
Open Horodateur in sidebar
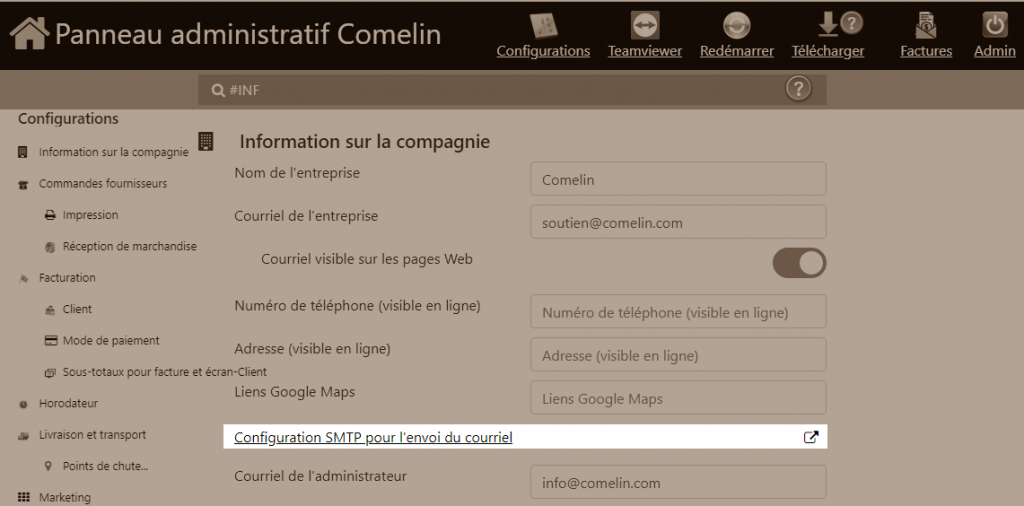69,403
